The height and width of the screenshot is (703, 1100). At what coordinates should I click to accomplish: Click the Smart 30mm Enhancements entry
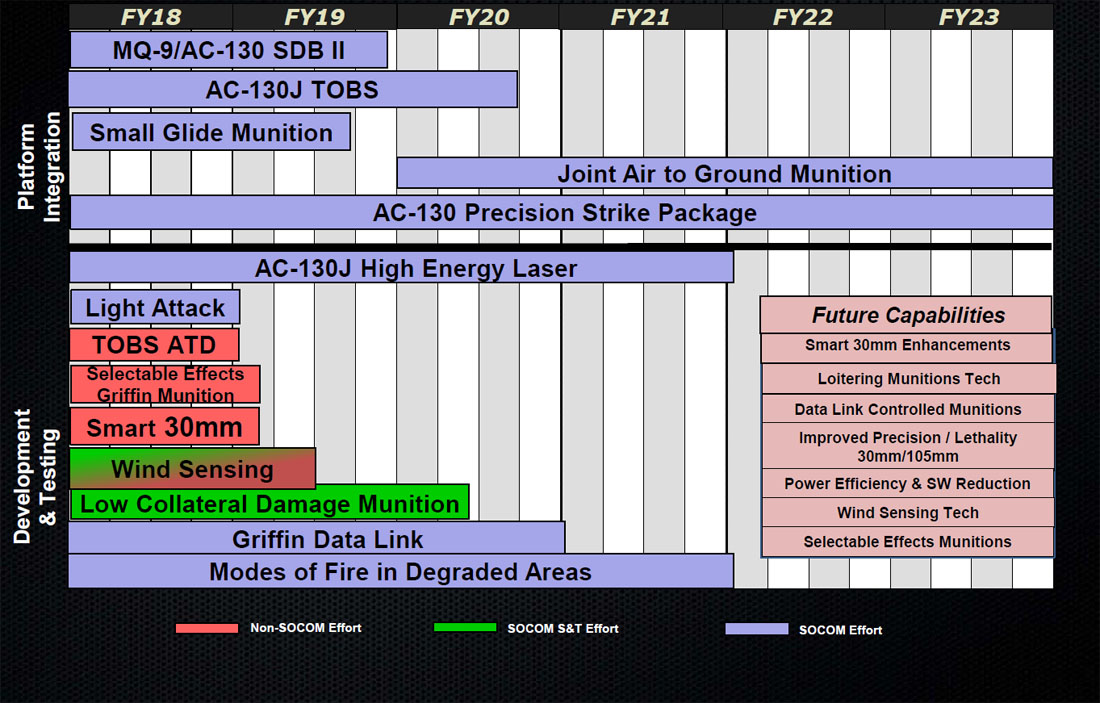907,347
